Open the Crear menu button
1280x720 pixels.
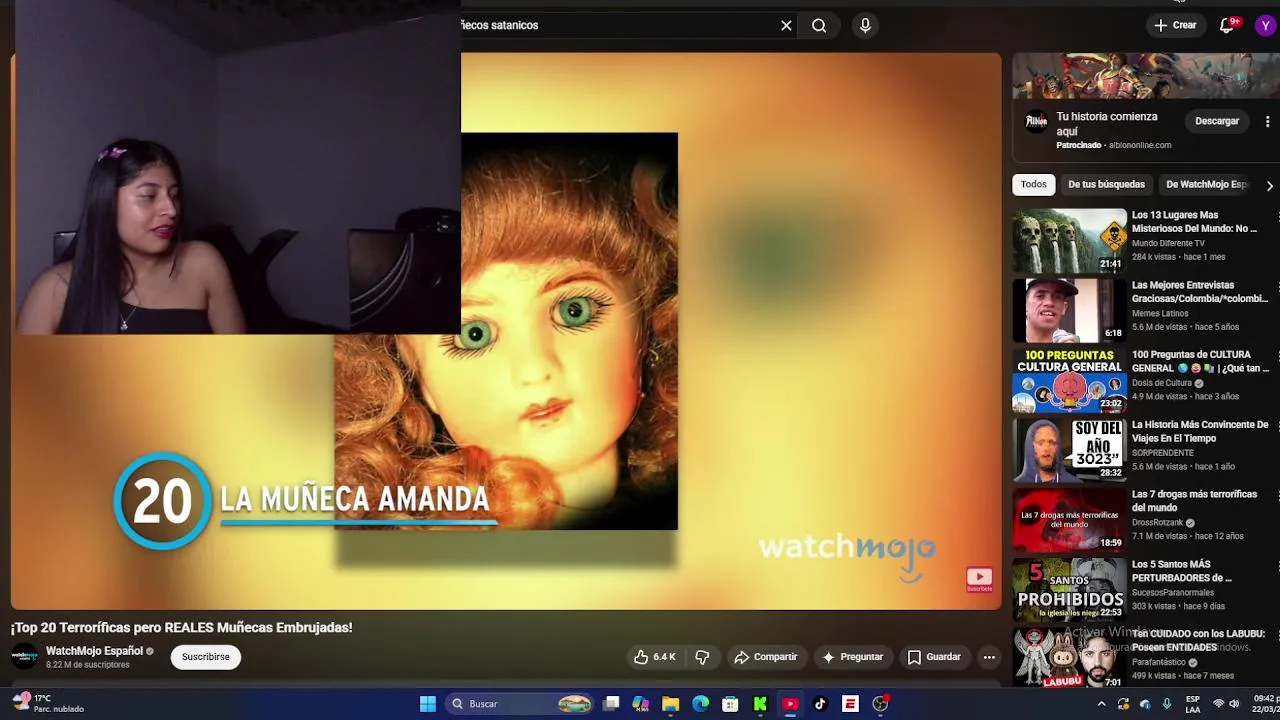1175,25
